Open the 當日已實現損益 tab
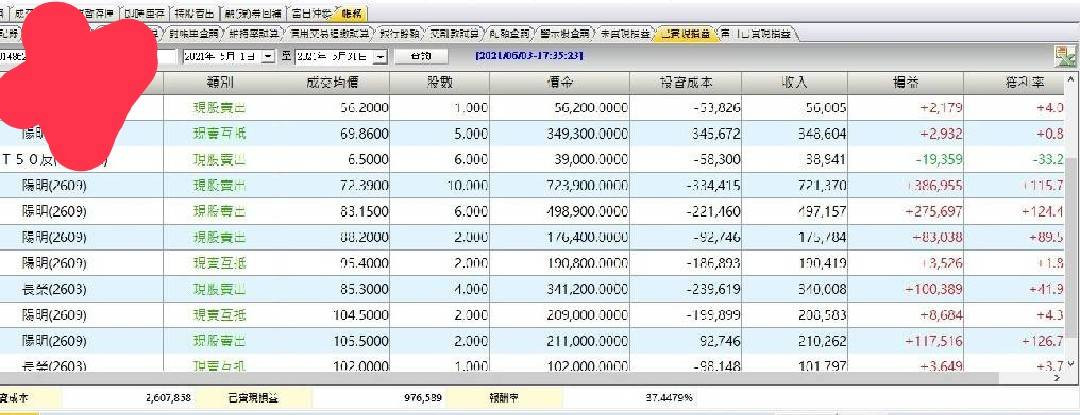The image size is (1080, 415). tap(757, 33)
